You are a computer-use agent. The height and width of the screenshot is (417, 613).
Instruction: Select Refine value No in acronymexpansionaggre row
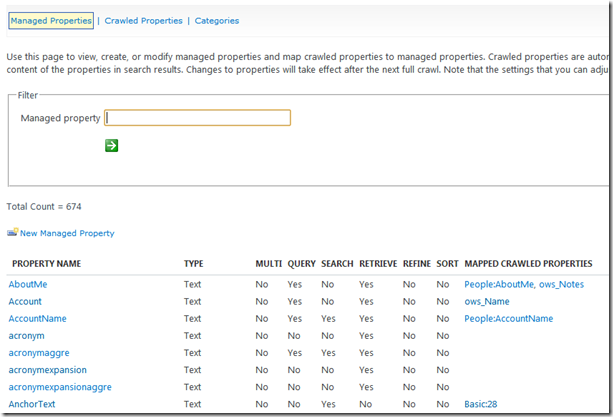click(x=409, y=387)
